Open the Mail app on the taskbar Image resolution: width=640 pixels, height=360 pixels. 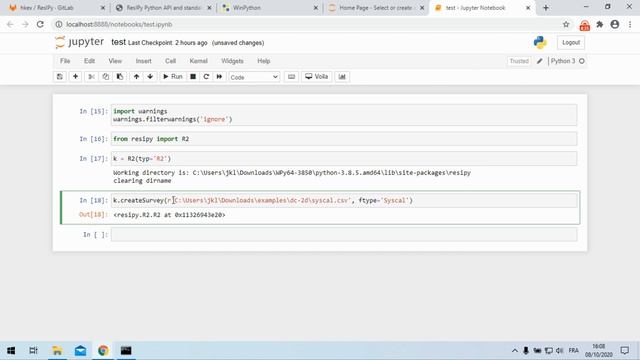tap(80, 350)
